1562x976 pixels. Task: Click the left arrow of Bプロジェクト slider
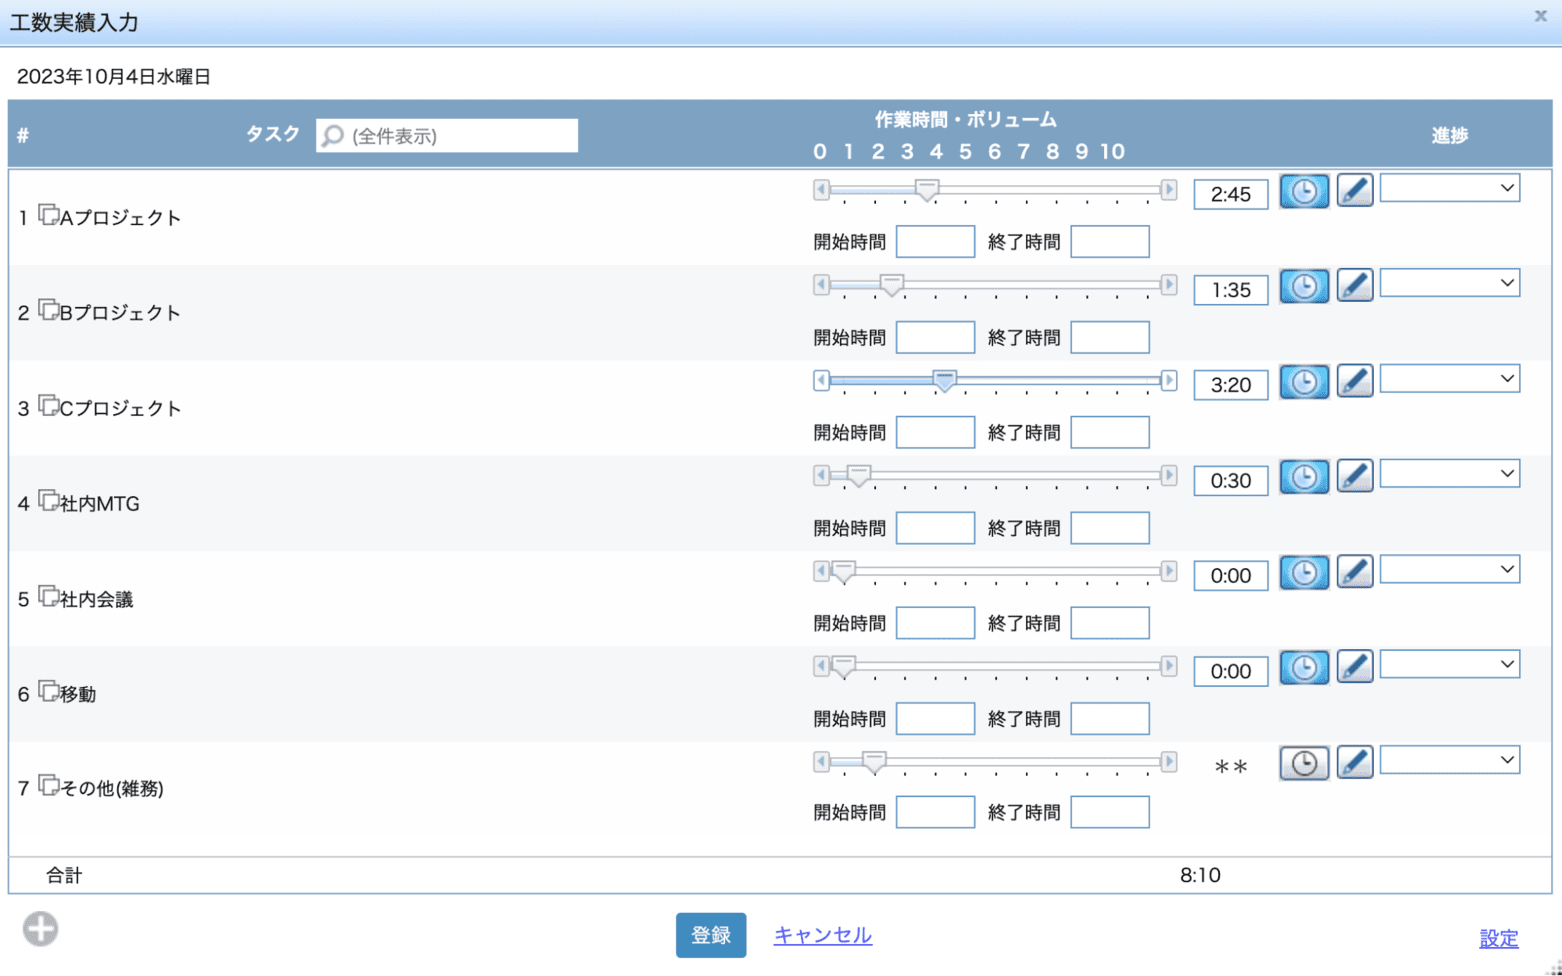tap(821, 285)
